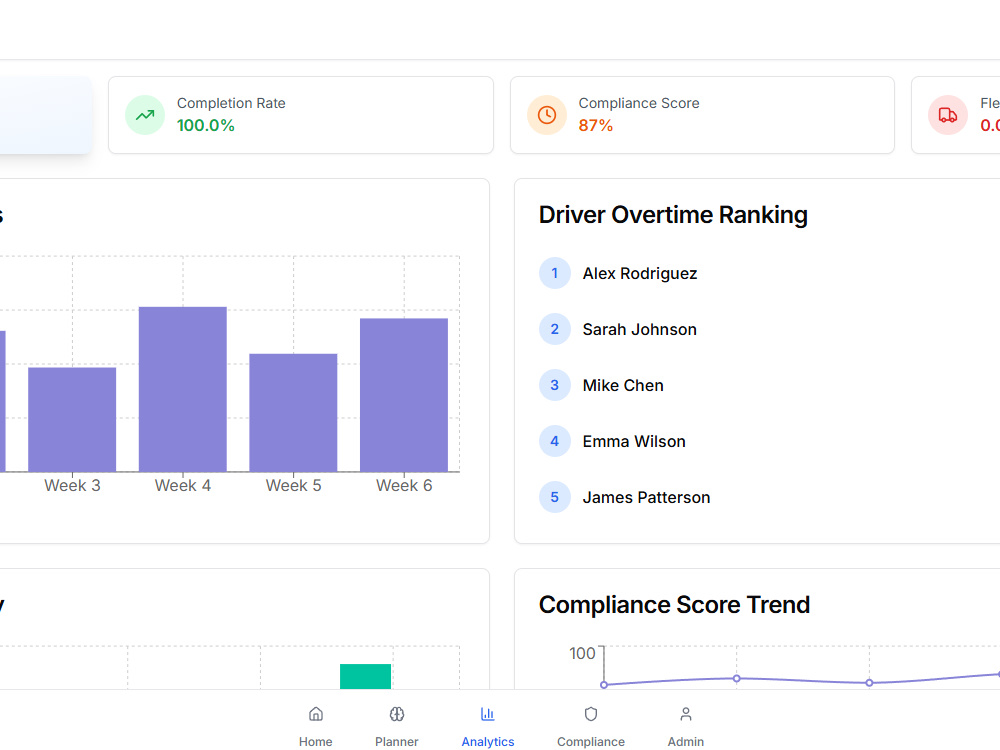Select driver name Alex Rodriguez

click(x=640, y=274)
